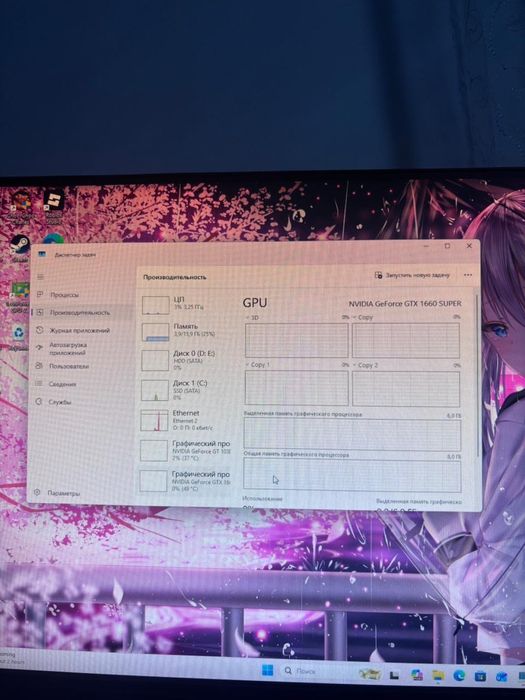Open the Copy engine dropdown
Viewport: 525px width, 700px height.
tap(362, 317)
